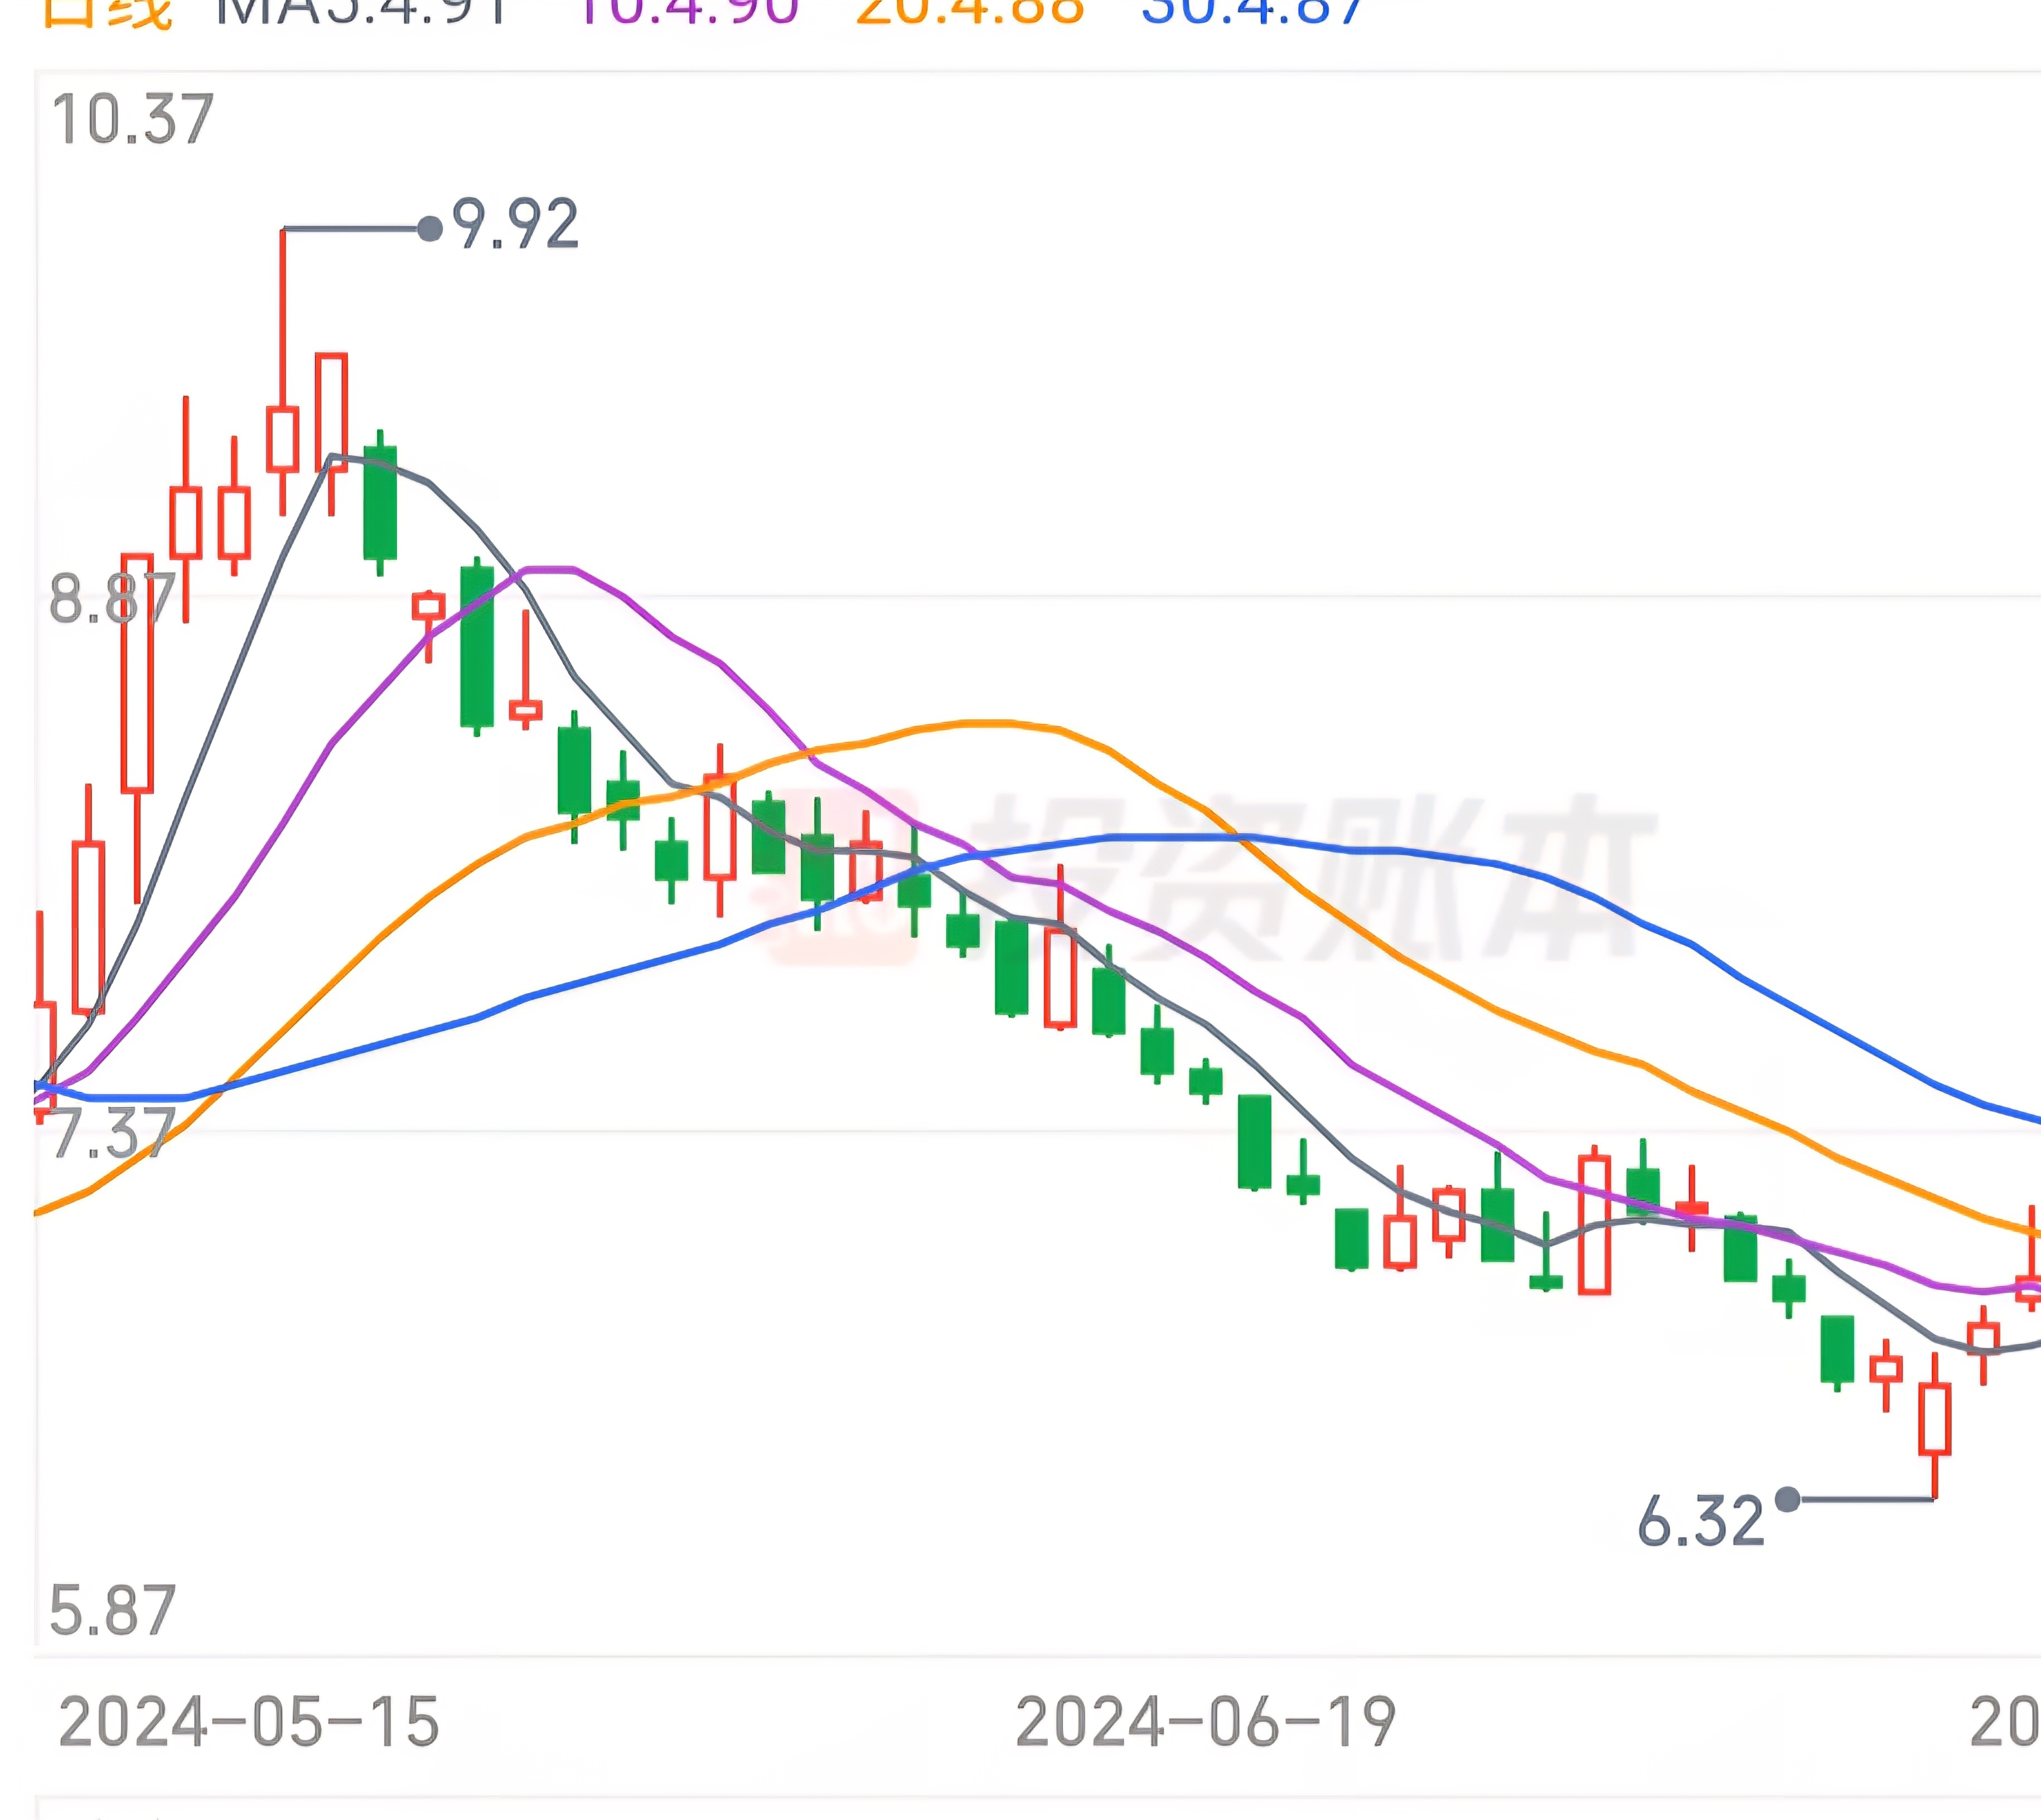Screen dimensions: 2041x1820
Task: Select the orange MA20 indicator value at top
Action: (970, 10)
